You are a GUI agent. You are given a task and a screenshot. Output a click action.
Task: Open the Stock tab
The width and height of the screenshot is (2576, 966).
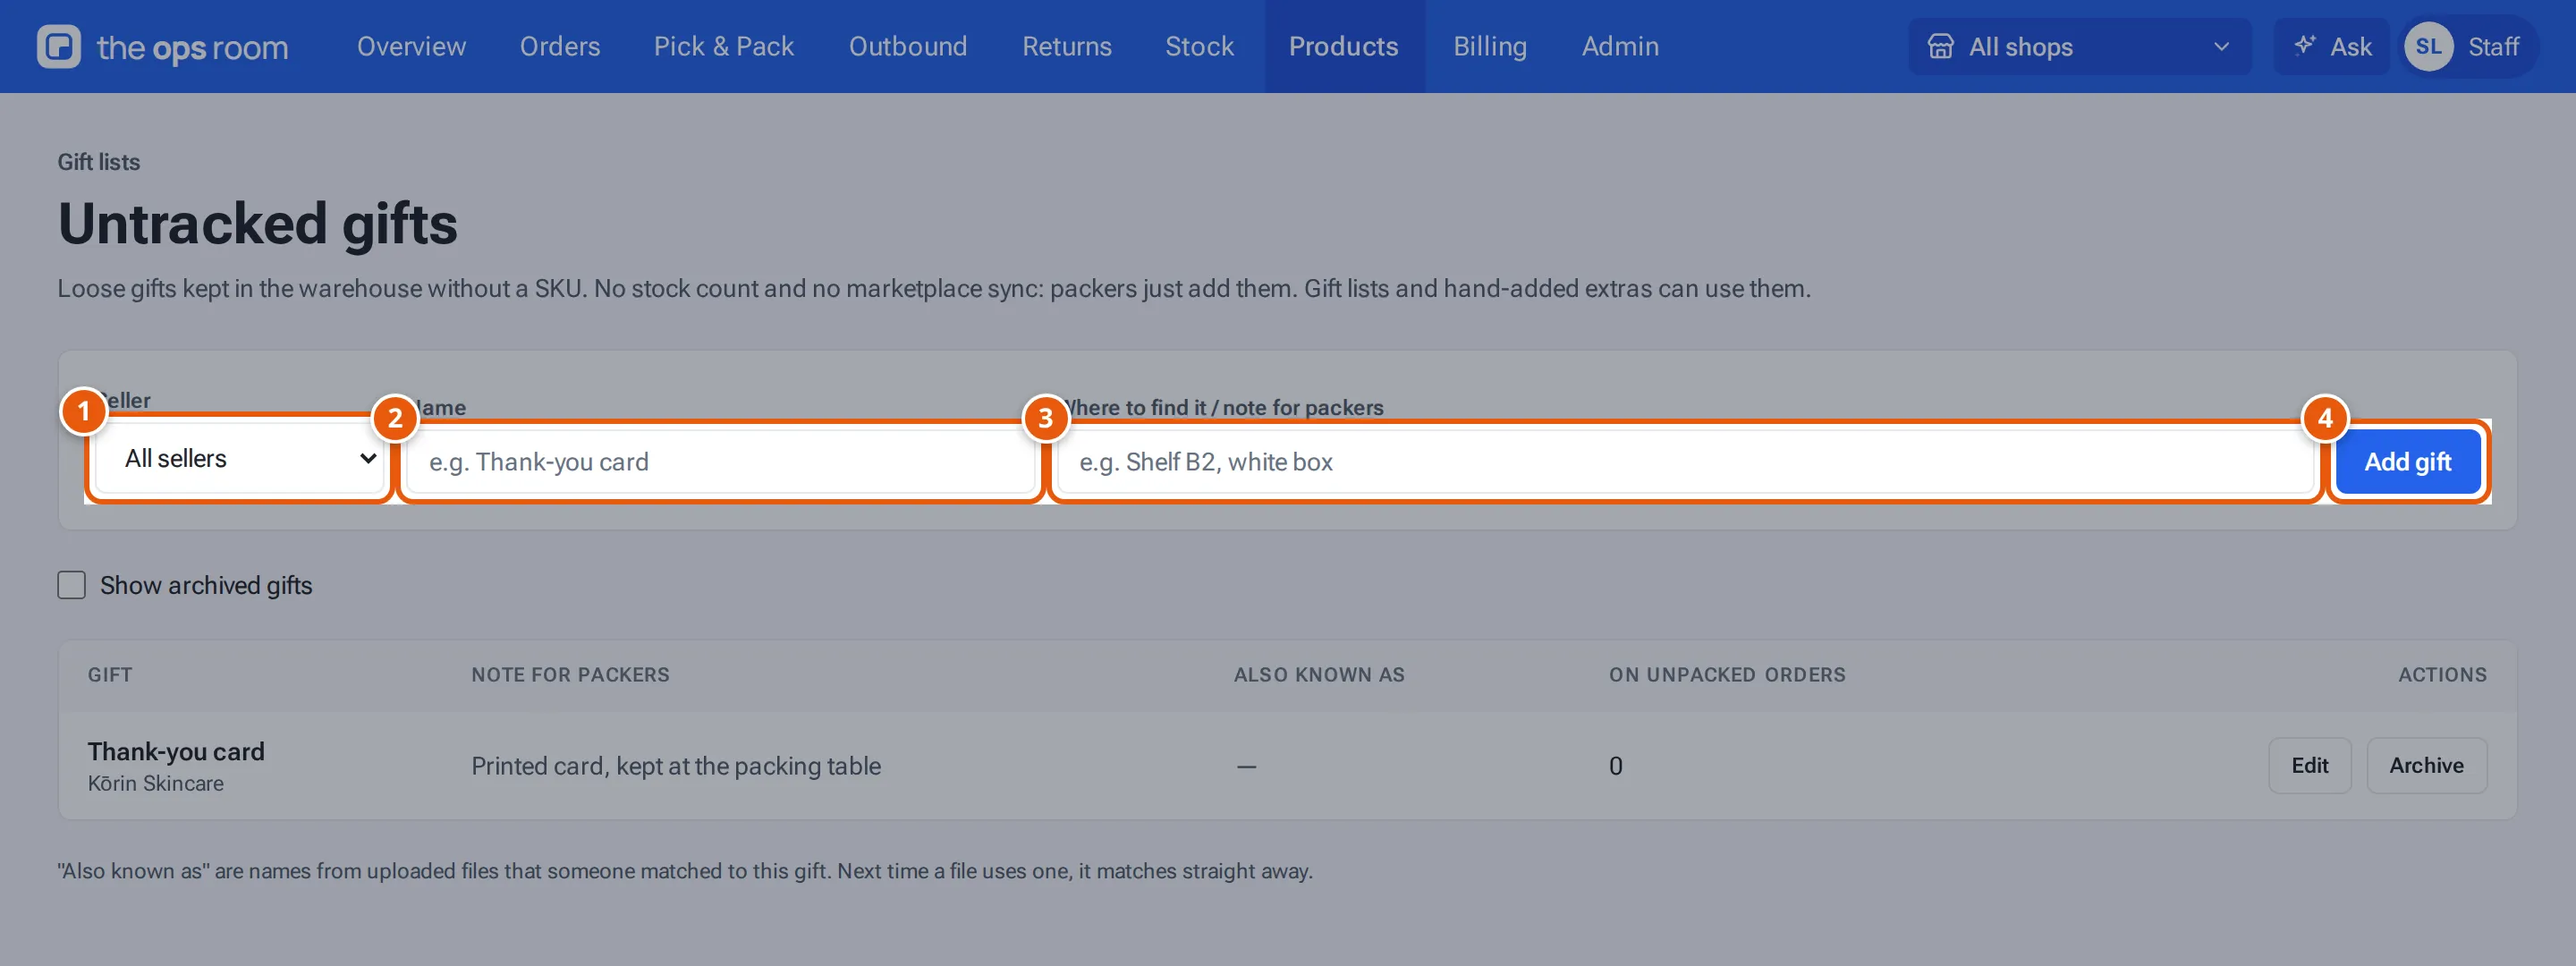pos(1199,46)
